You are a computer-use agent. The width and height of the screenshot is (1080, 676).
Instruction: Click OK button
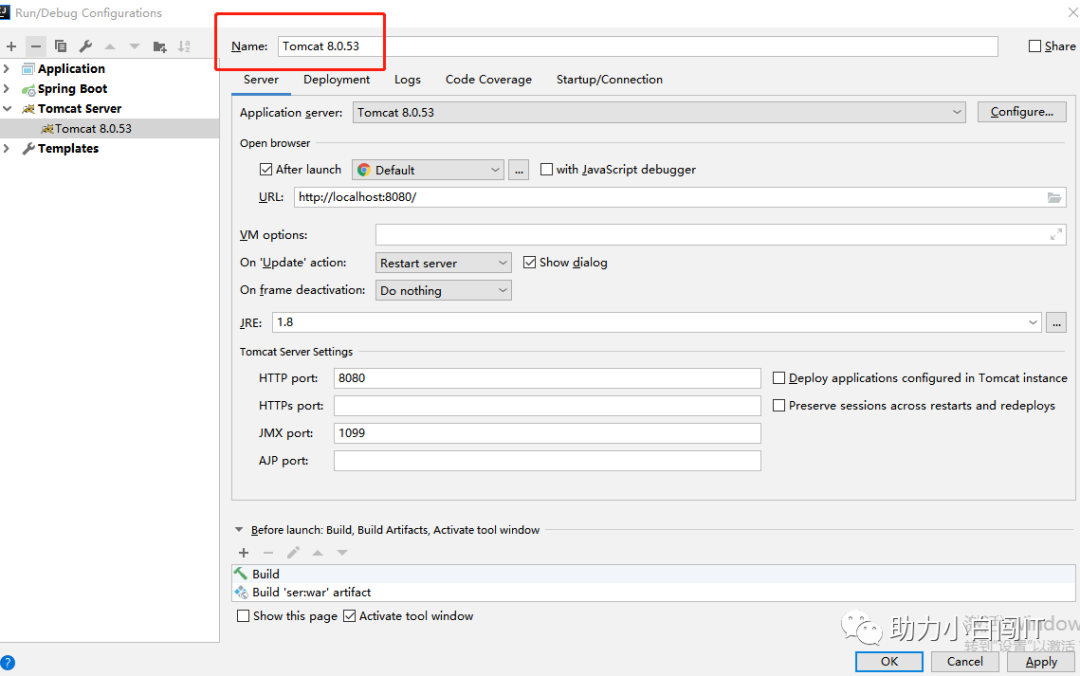click(x=889, y=662)
